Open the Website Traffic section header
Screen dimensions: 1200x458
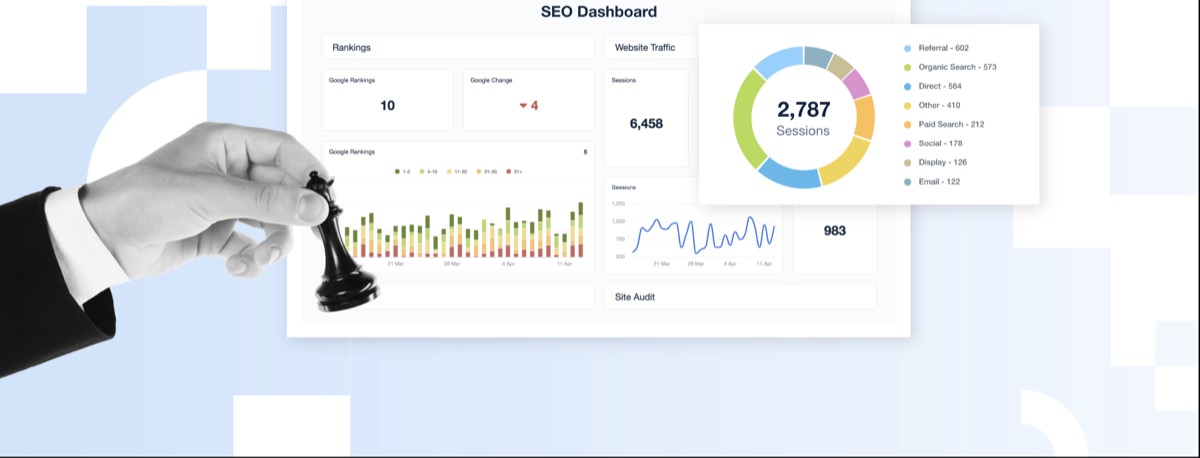click(x=652, y=47)
